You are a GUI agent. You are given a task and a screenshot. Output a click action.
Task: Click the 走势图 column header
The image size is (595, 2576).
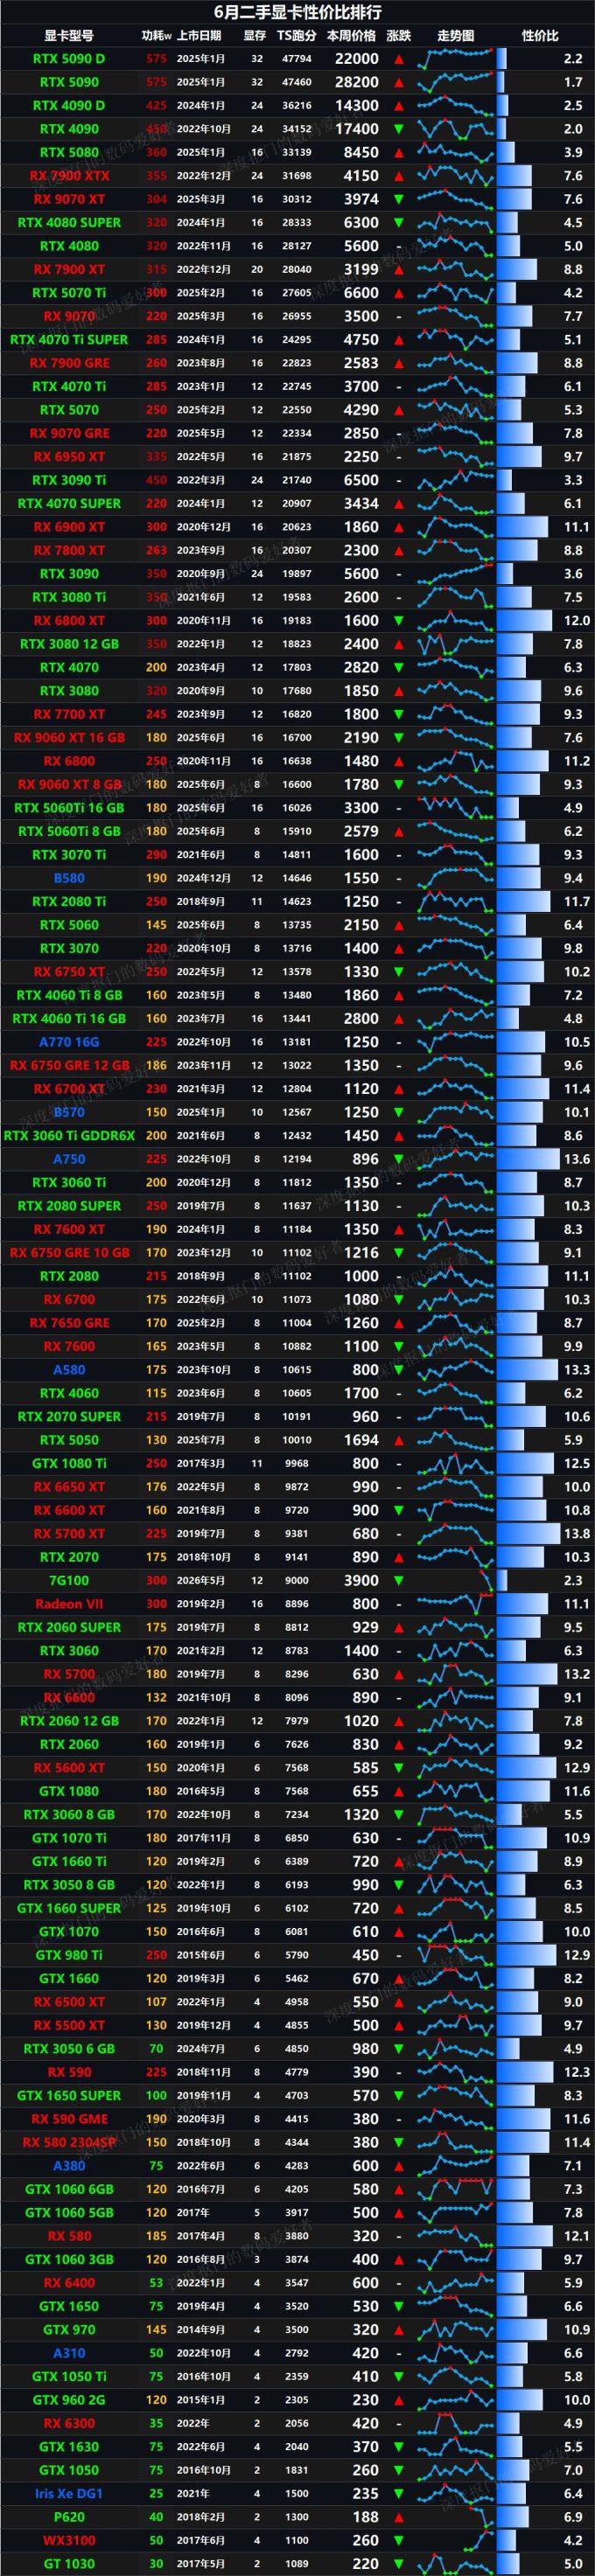[456, 36]
